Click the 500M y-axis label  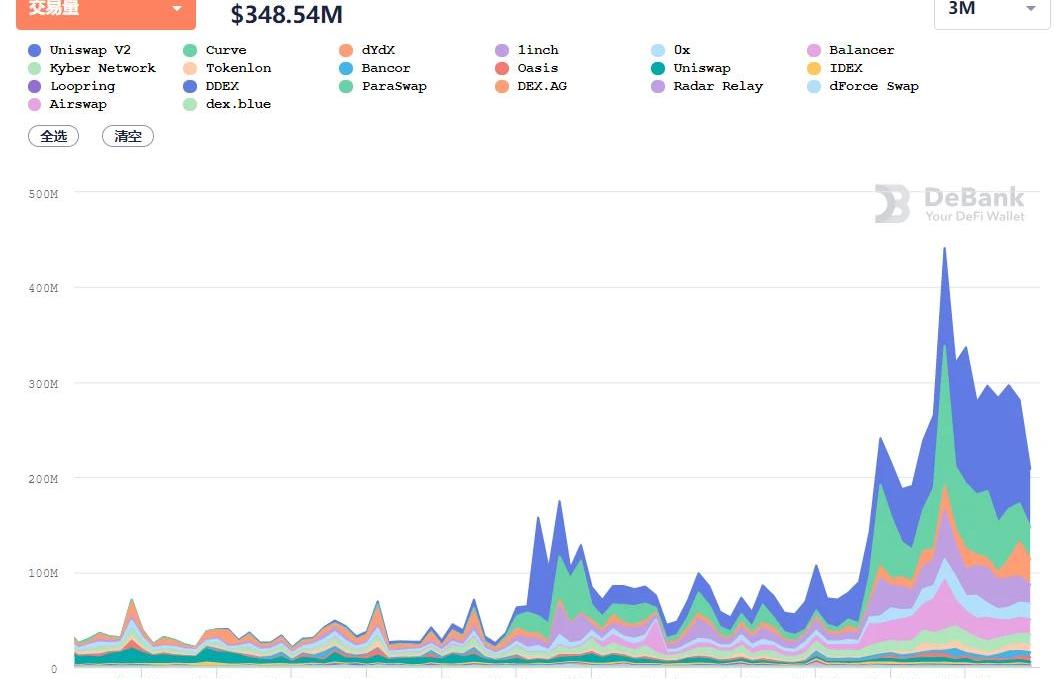(x=43, y=194)
